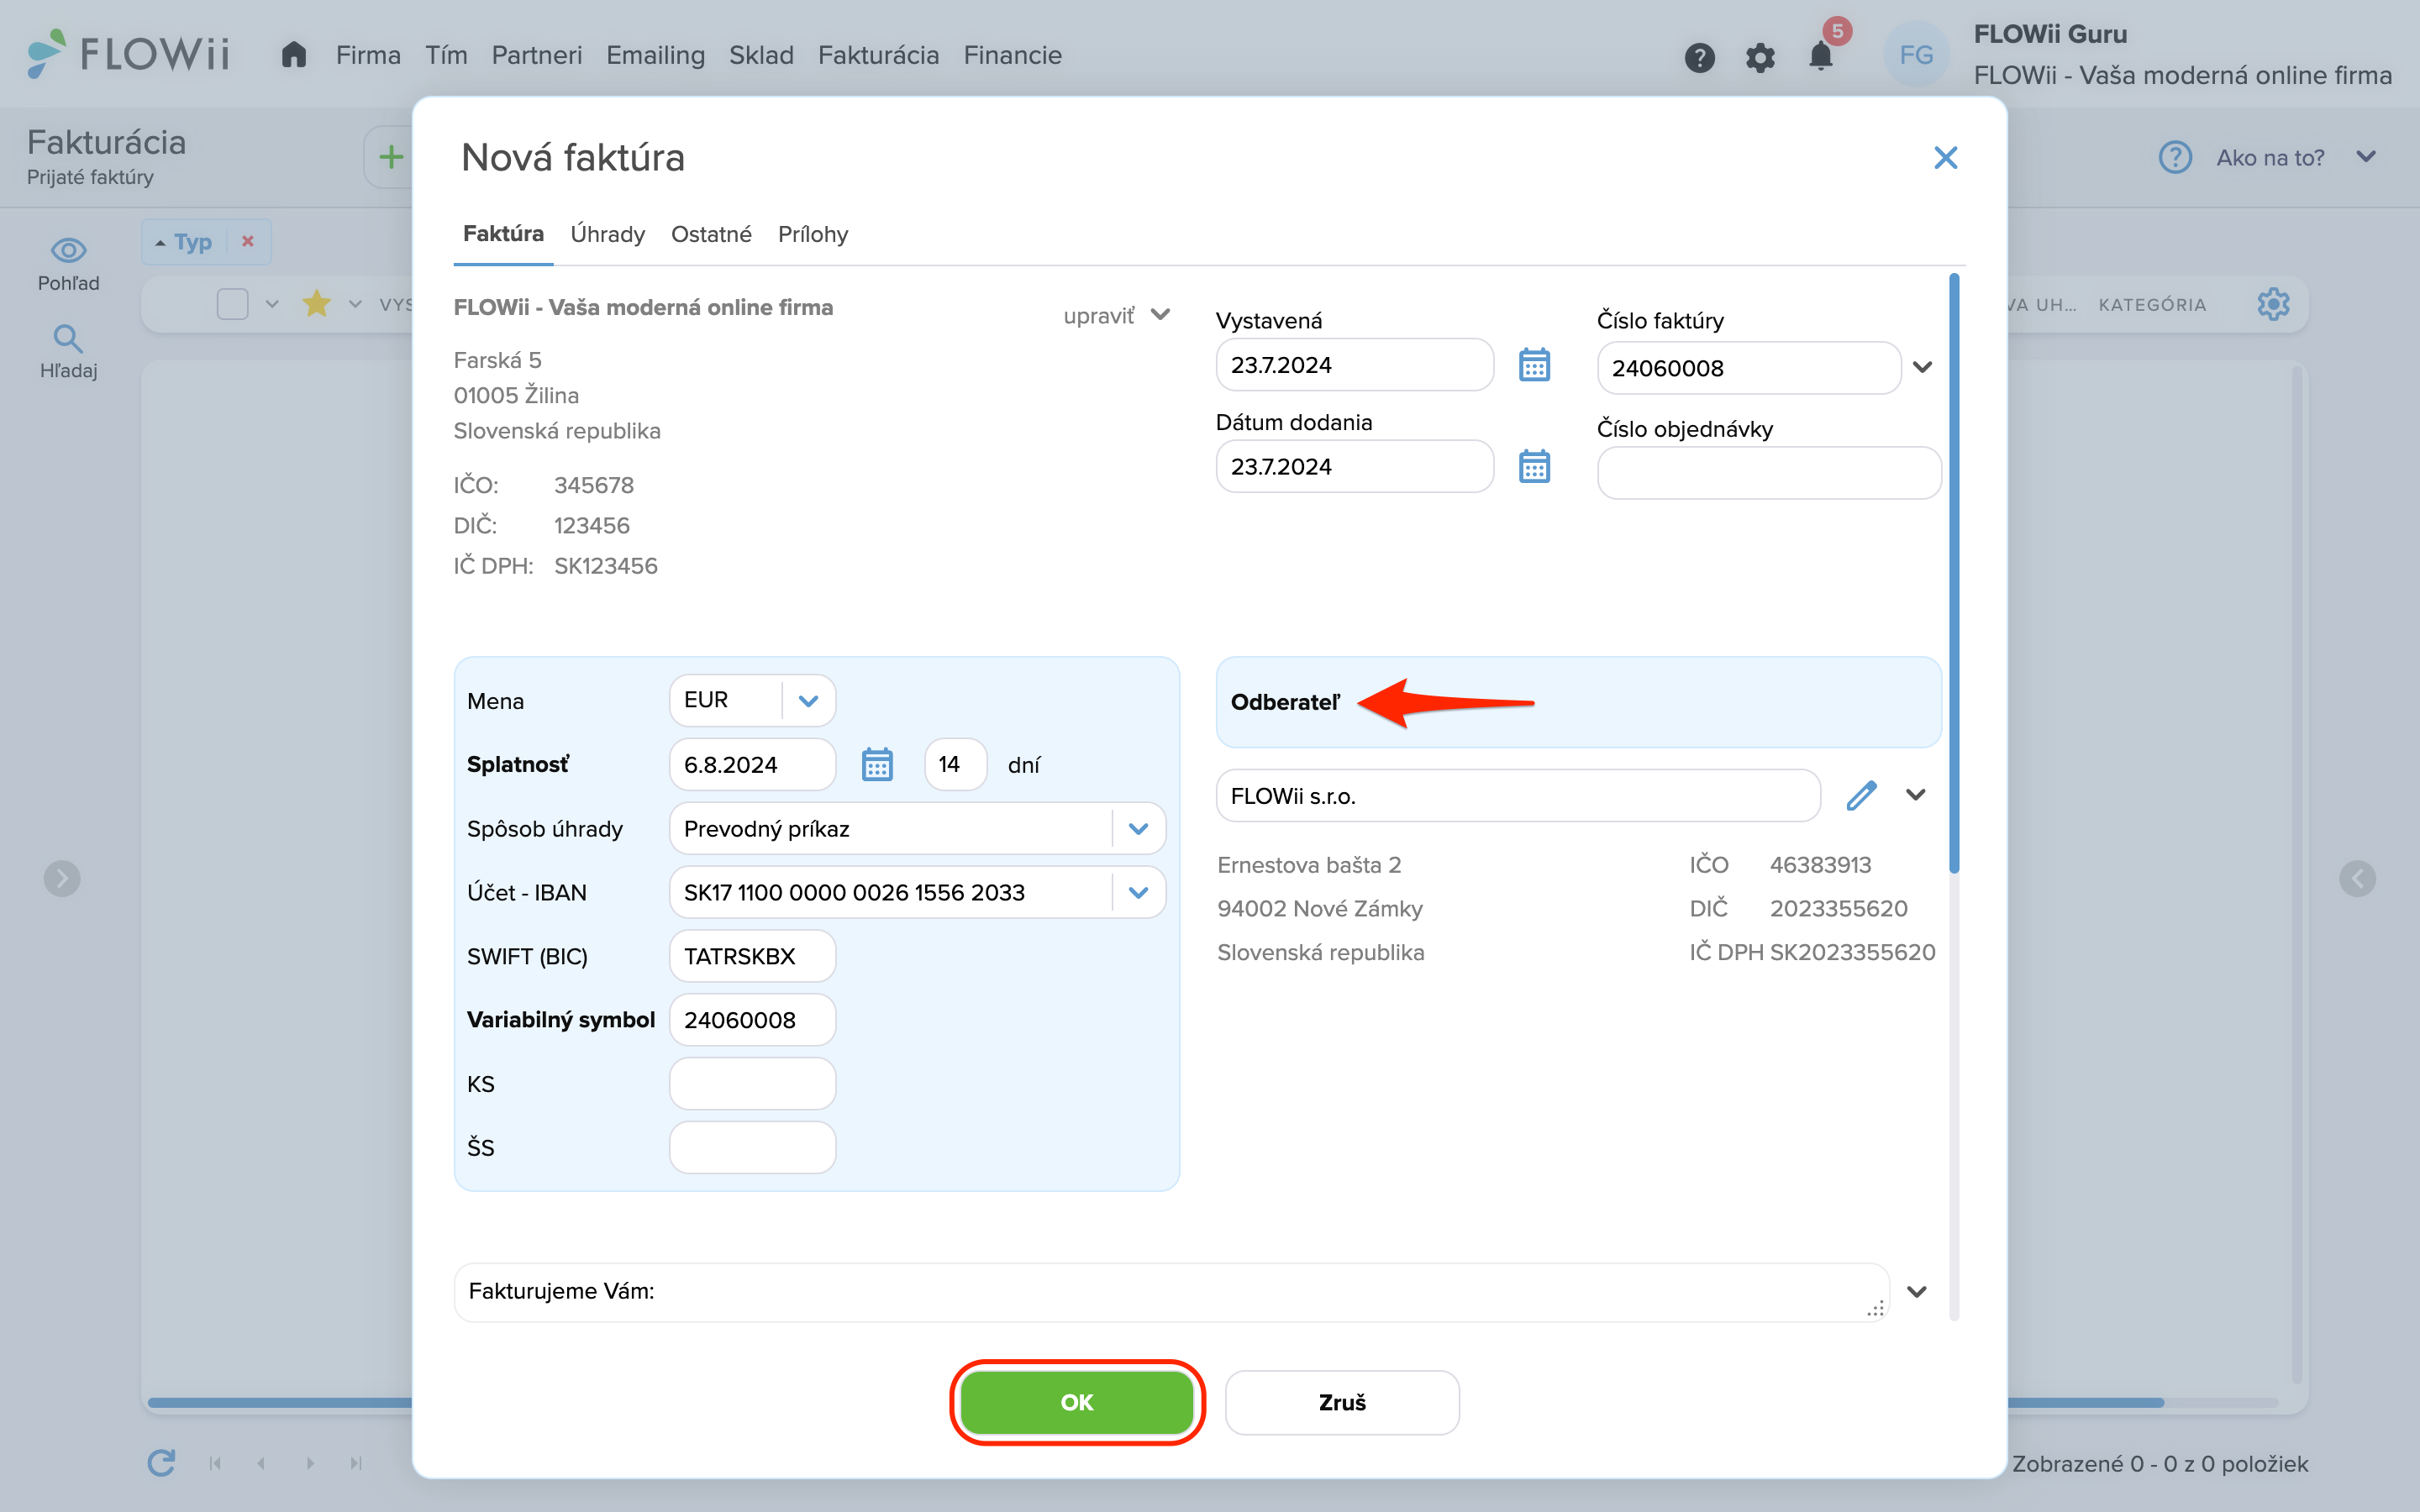Screen dimensions: 2420x1512
Task: Click the FLOWii logo
Action: click(x=128, y=53)
